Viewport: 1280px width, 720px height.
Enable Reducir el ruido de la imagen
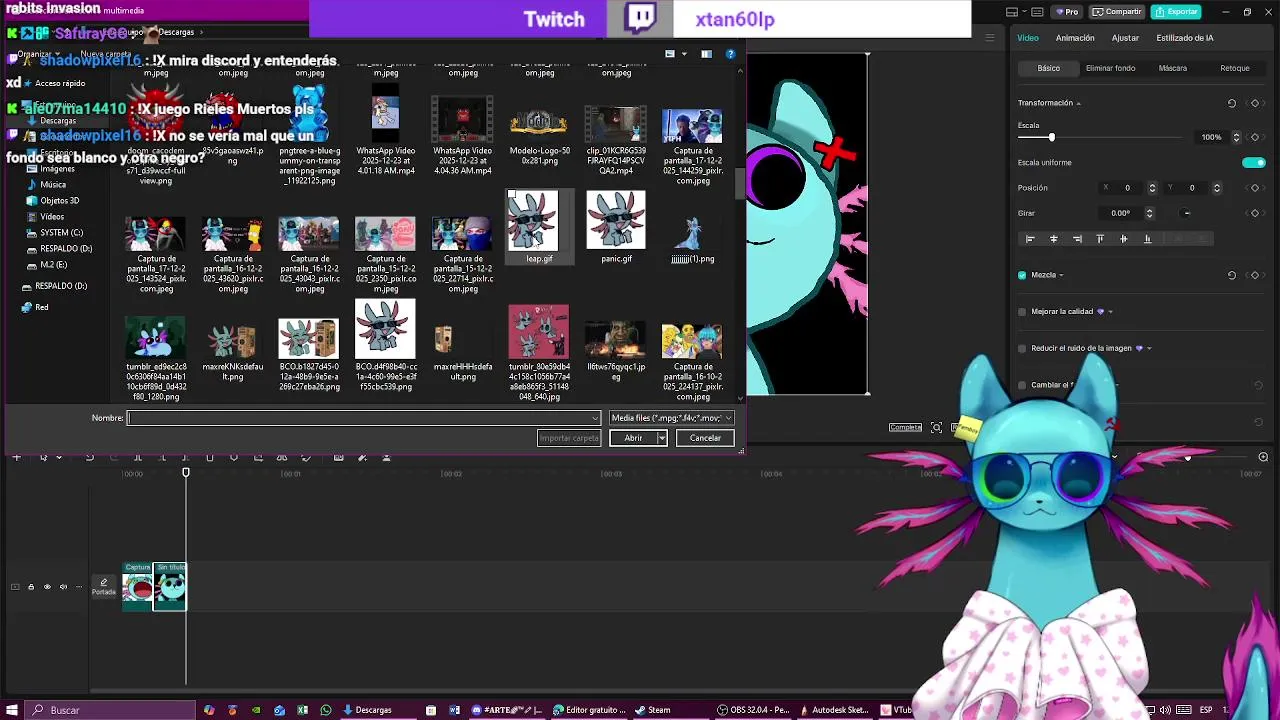1022,349
